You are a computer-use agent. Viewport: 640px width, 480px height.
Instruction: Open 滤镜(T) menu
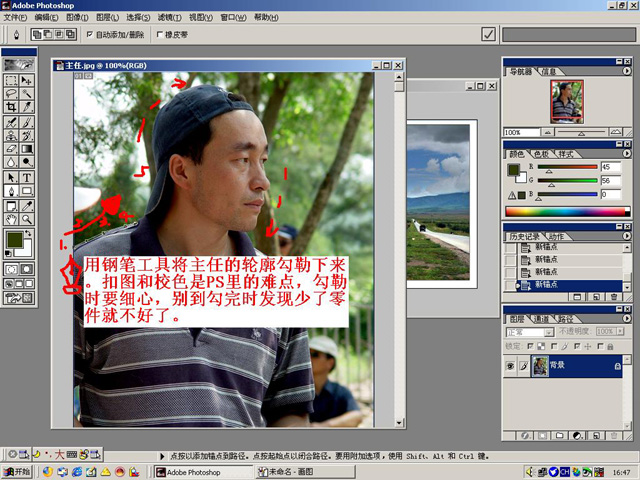click(x=169, y=18)
